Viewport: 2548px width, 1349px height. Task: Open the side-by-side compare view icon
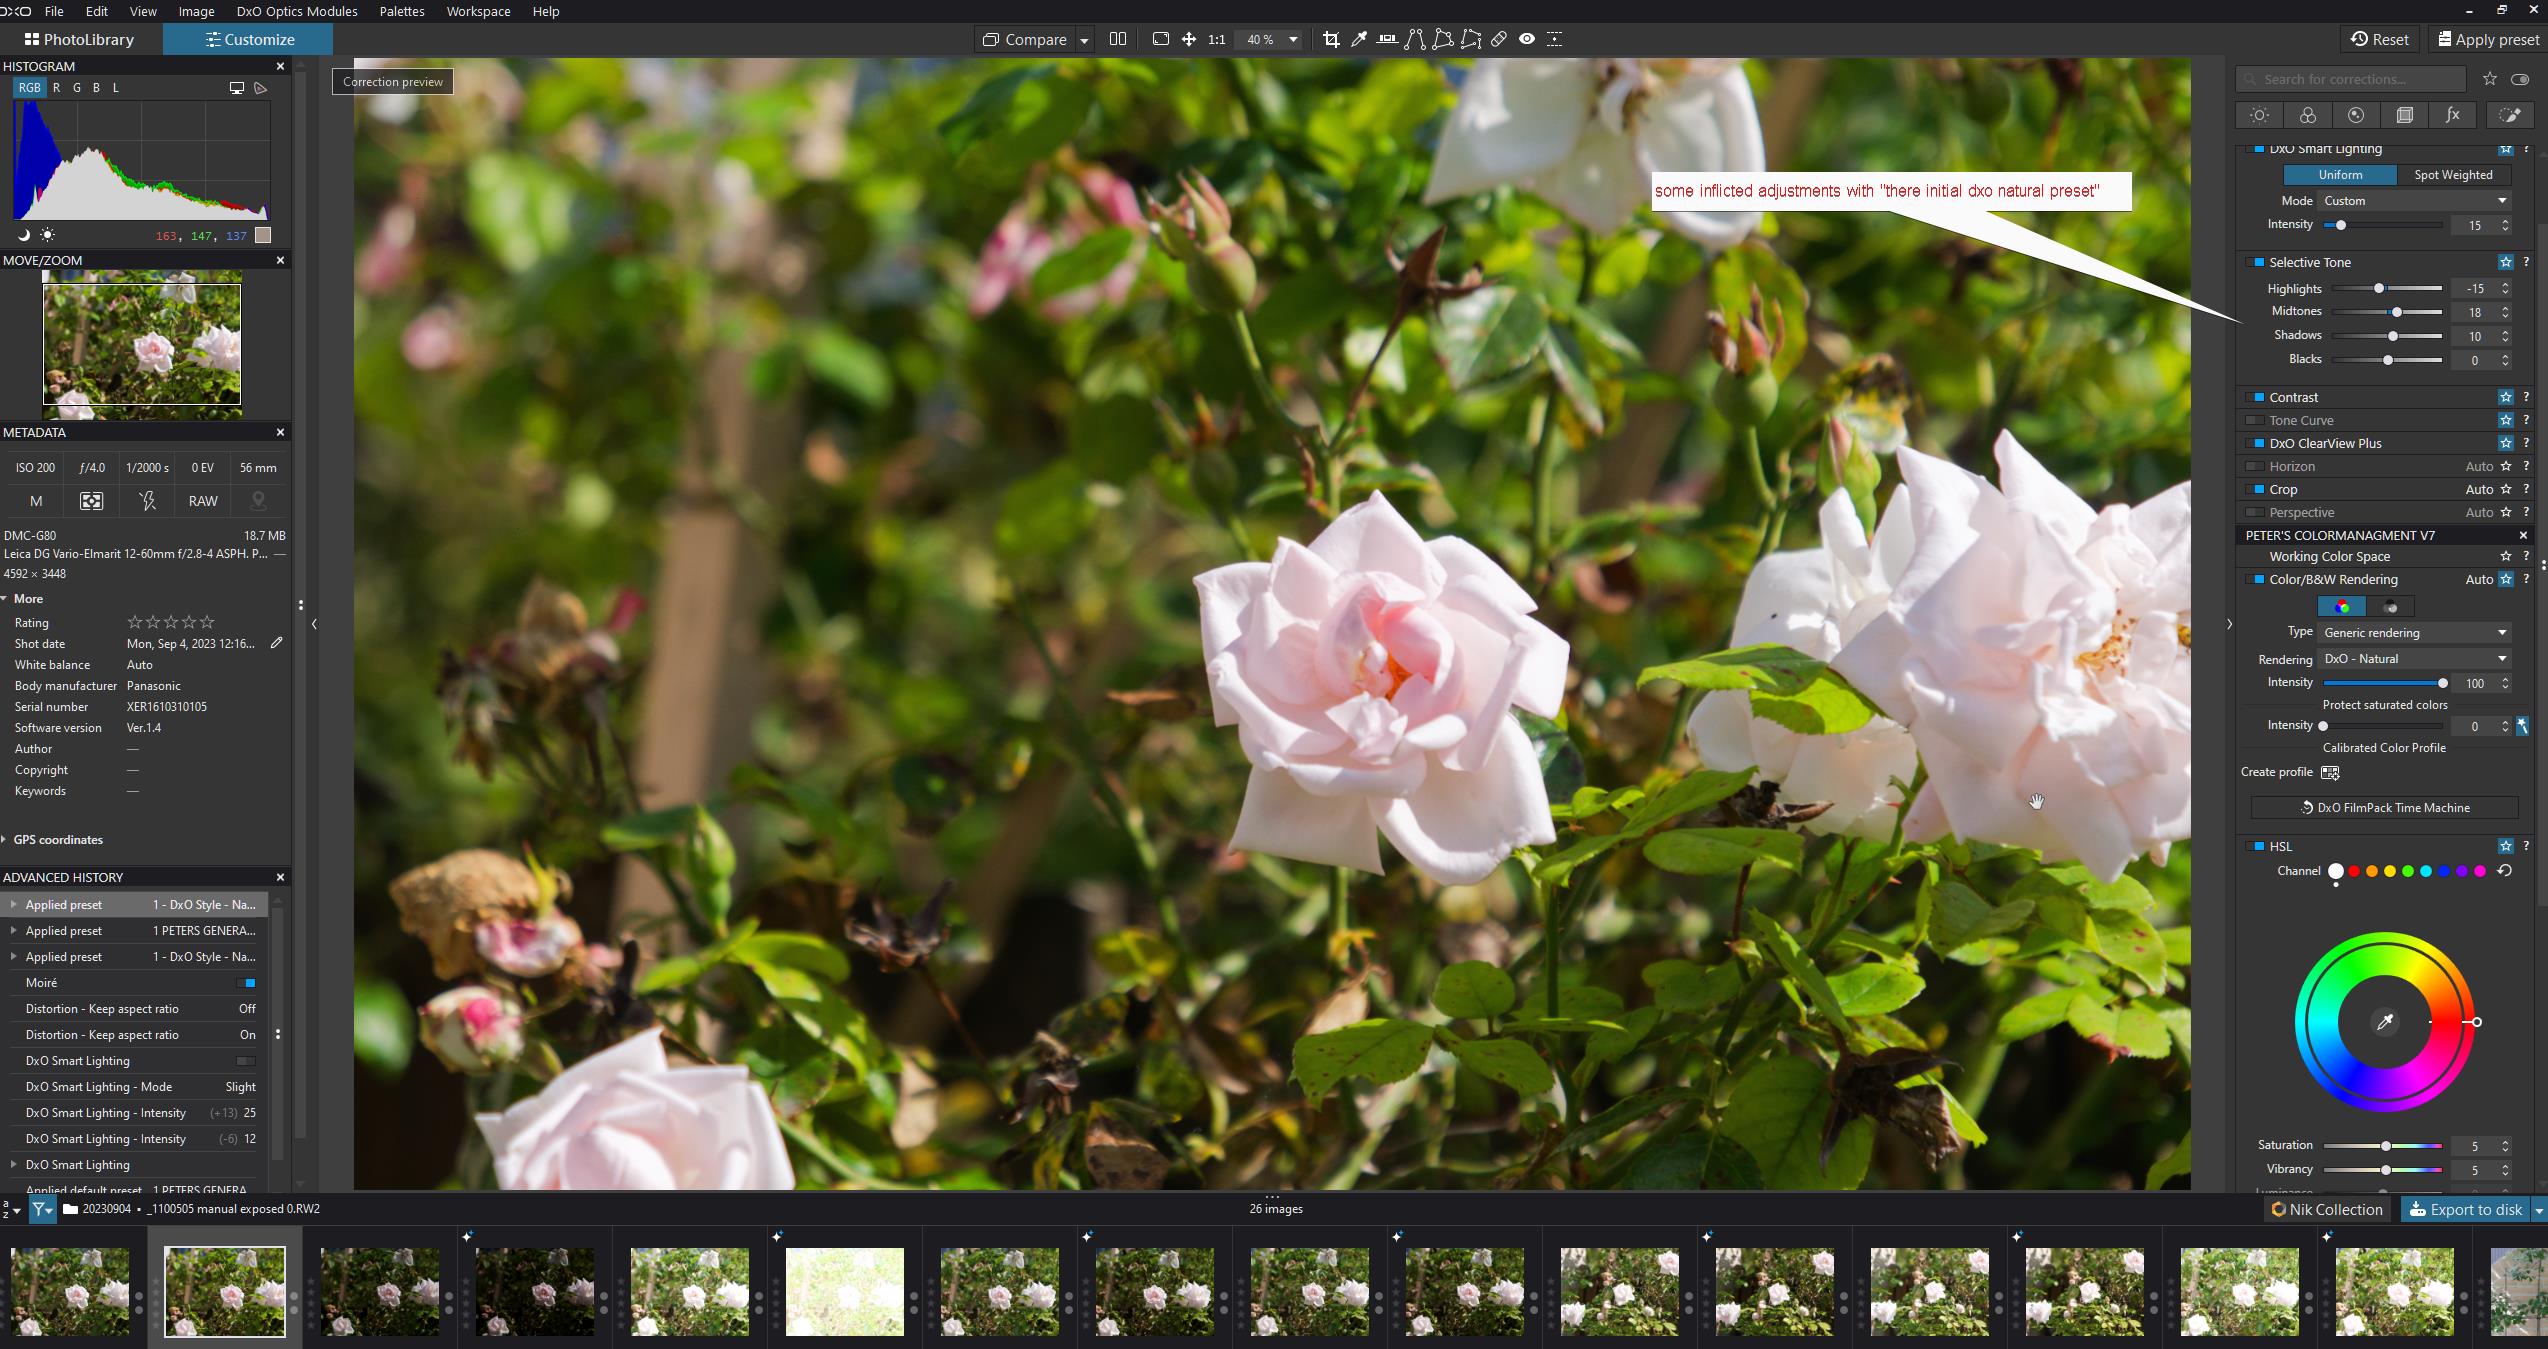click(x=1118, y=39)
